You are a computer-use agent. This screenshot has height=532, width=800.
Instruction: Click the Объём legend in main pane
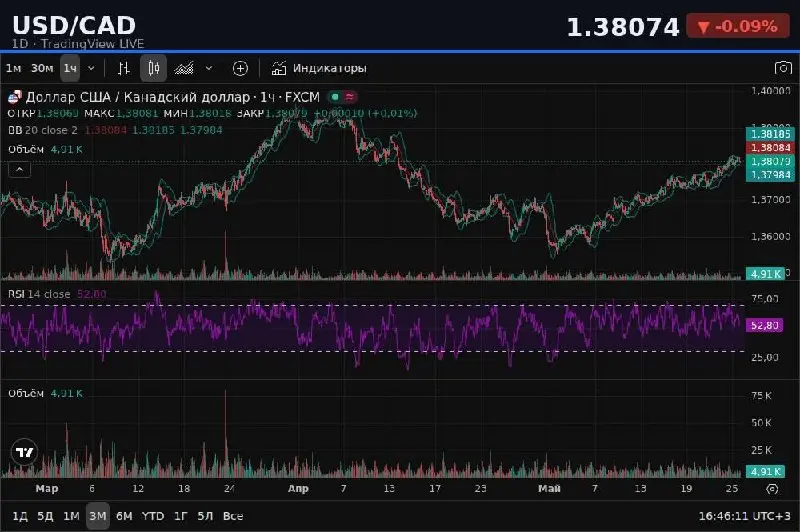(x=26, y=149)
